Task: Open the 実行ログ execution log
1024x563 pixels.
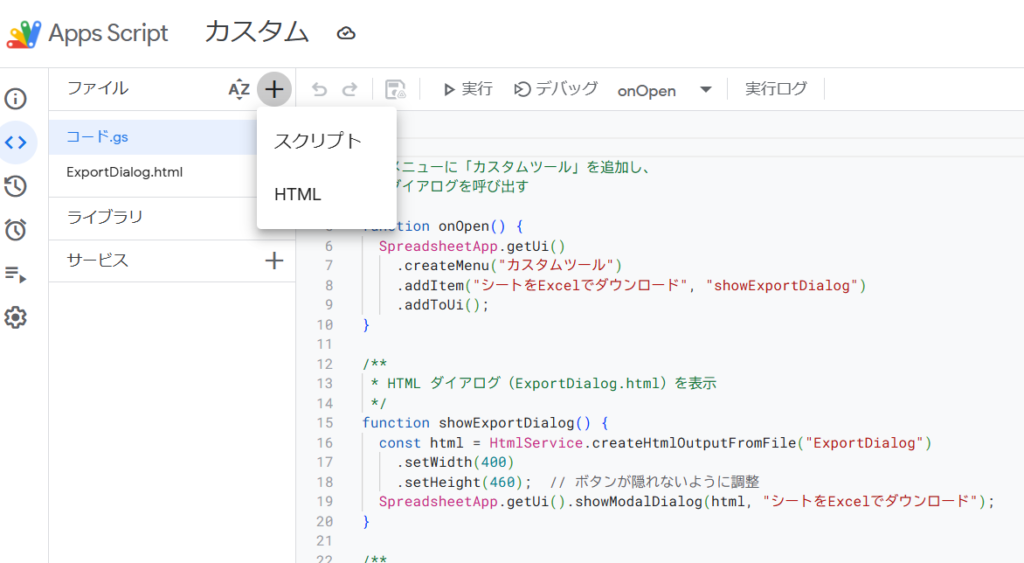Action: (x=776, y=89)
